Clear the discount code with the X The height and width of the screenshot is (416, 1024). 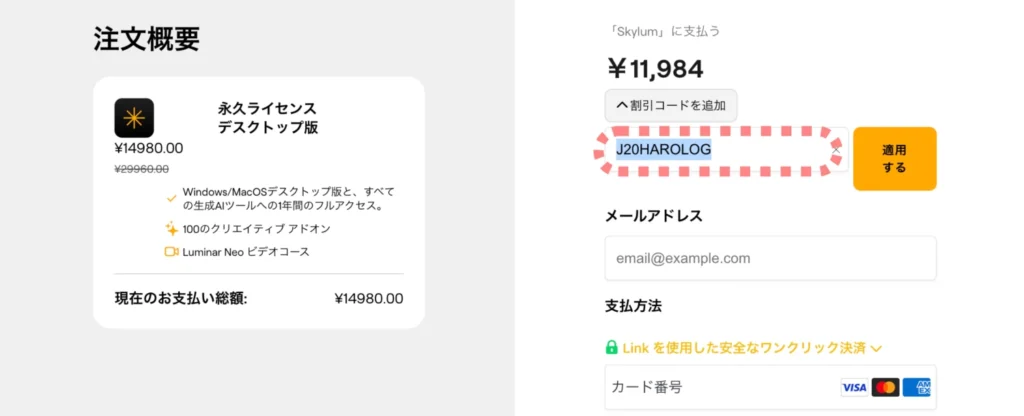coord(836,150)
